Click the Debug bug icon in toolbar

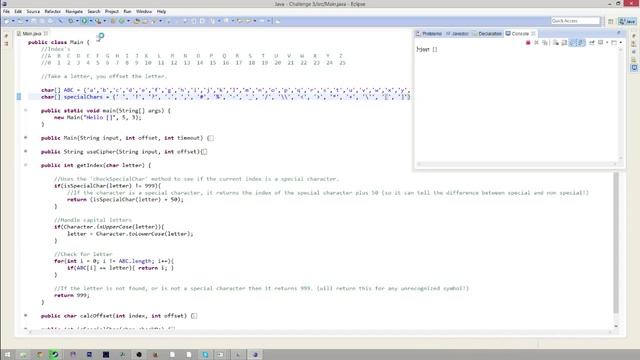coord(71,21)
